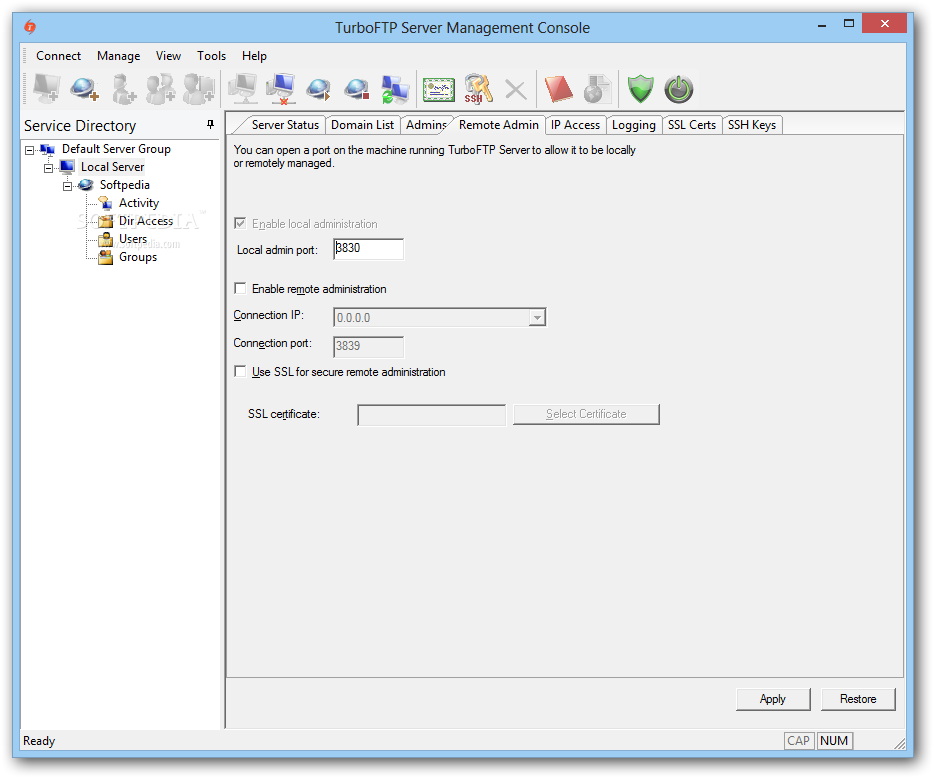
Task: Click the Activity node icon
Action: 105,203
